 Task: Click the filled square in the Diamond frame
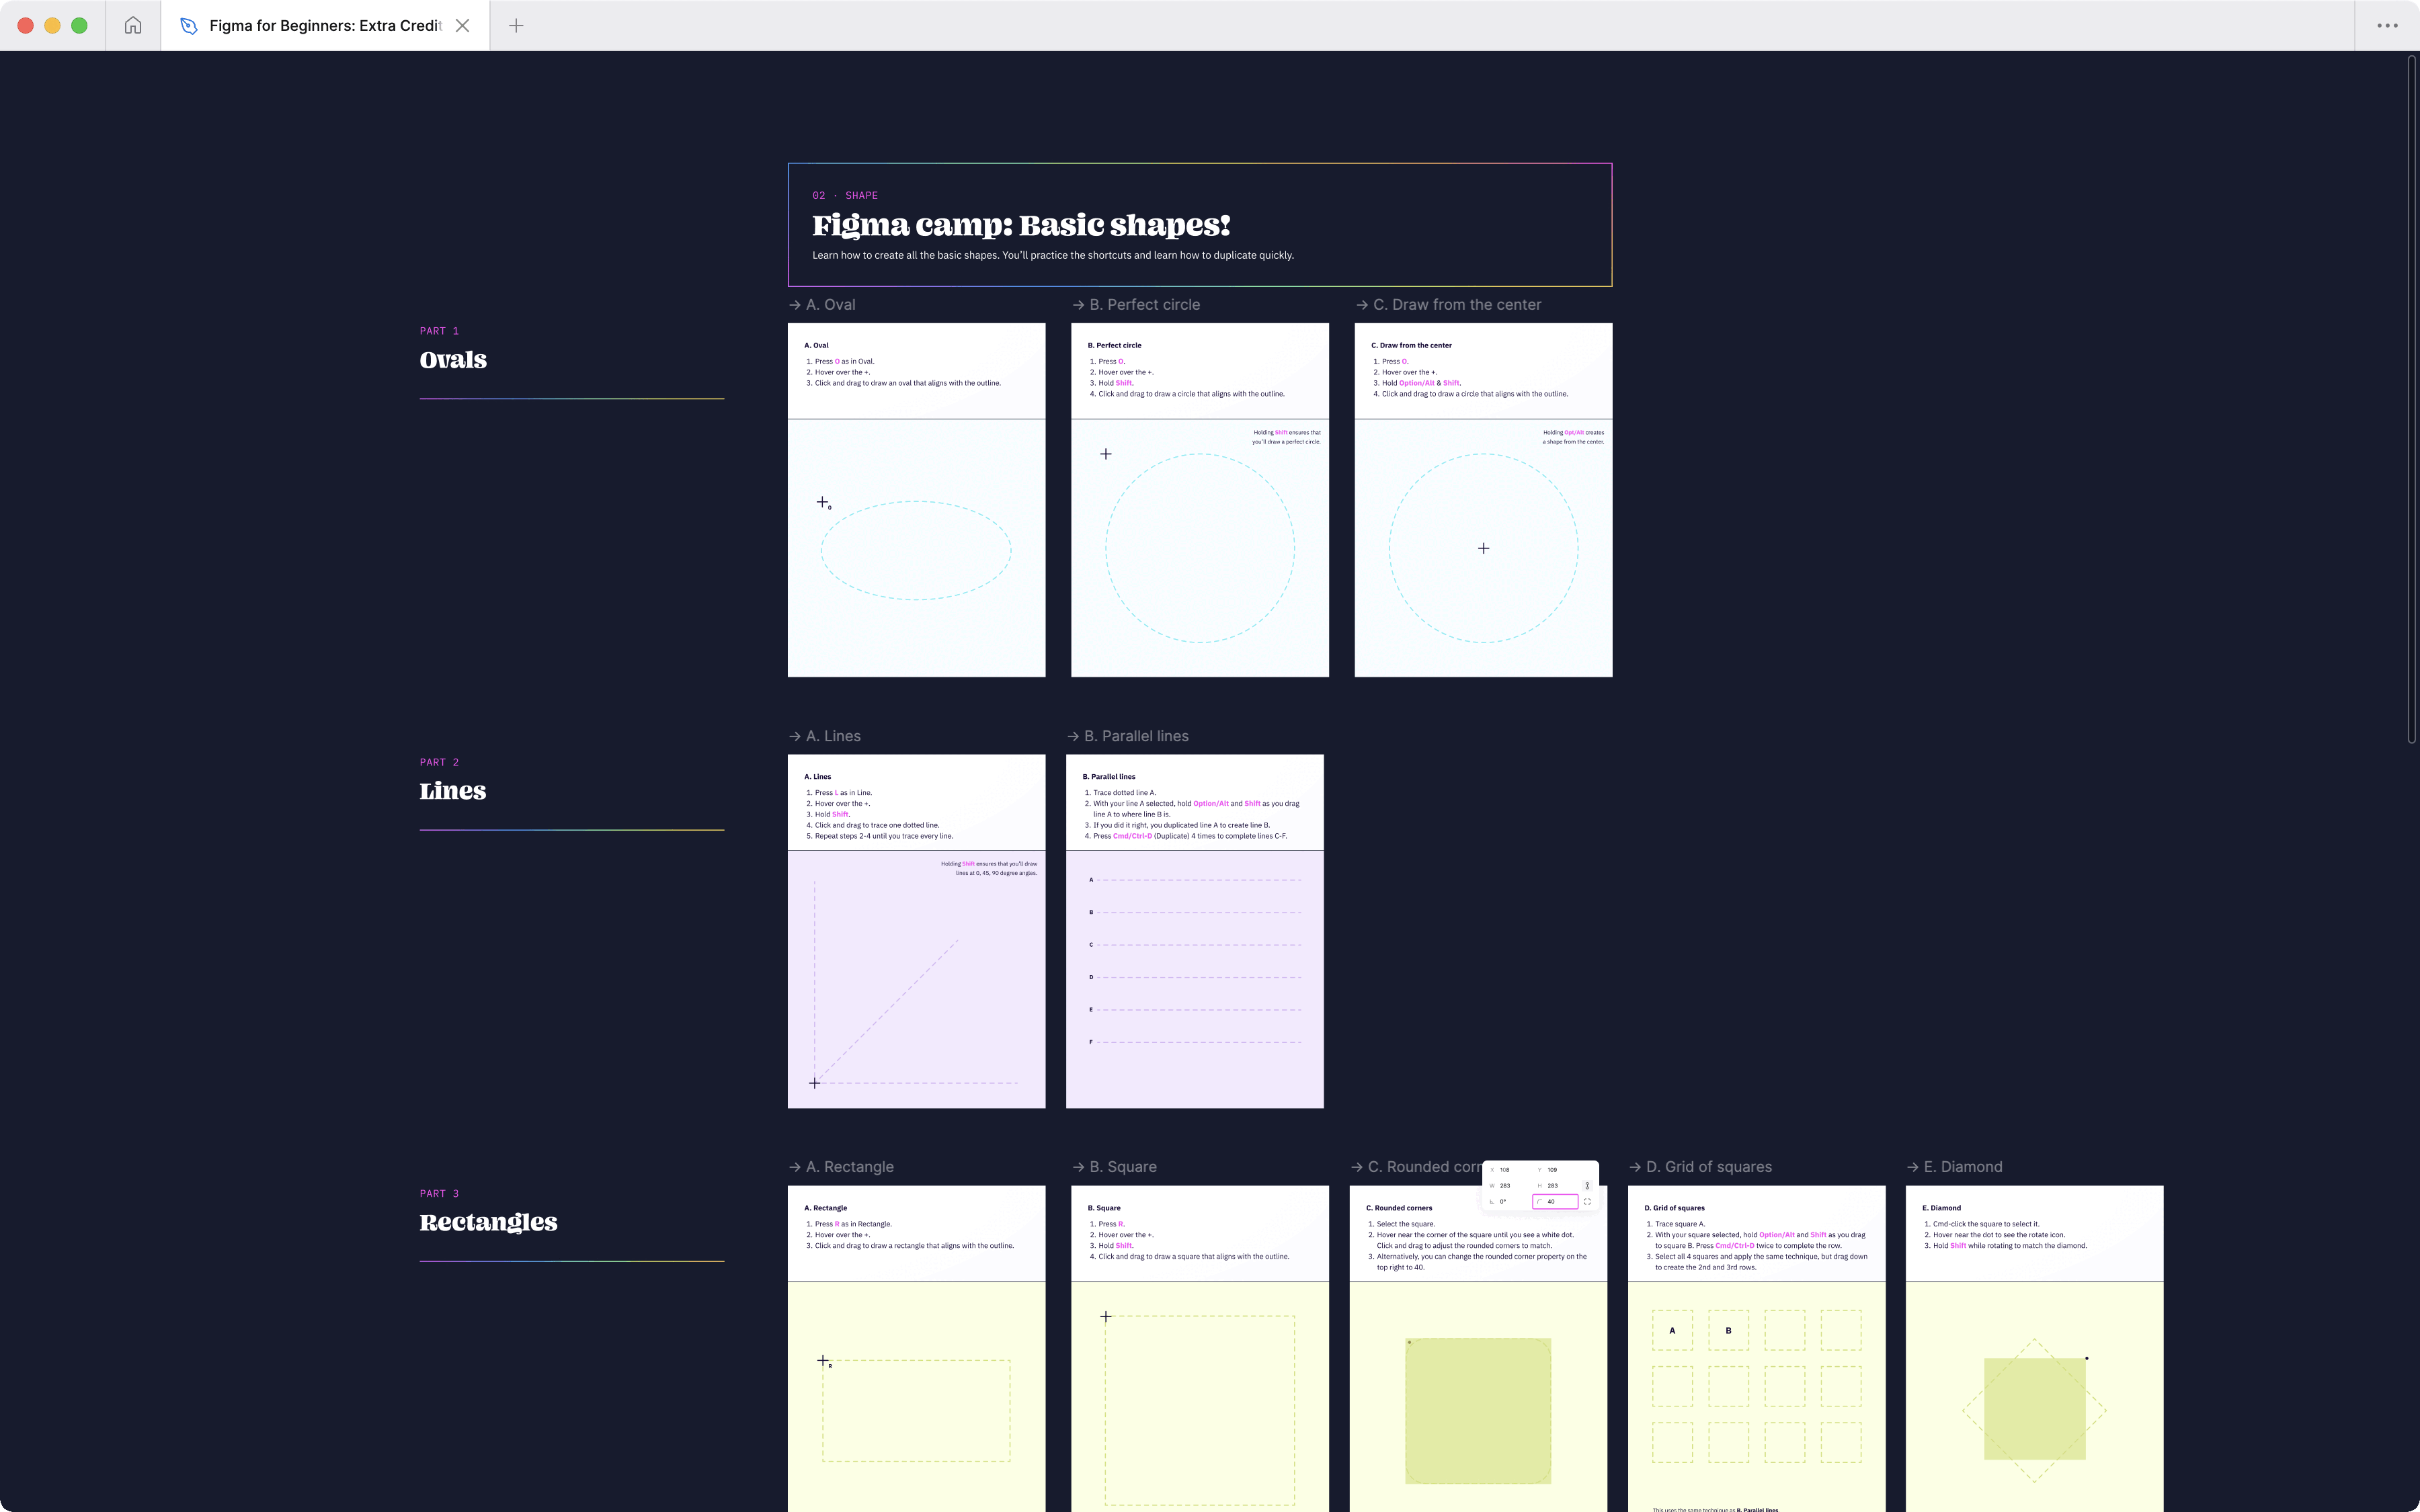point(2035,1408)
